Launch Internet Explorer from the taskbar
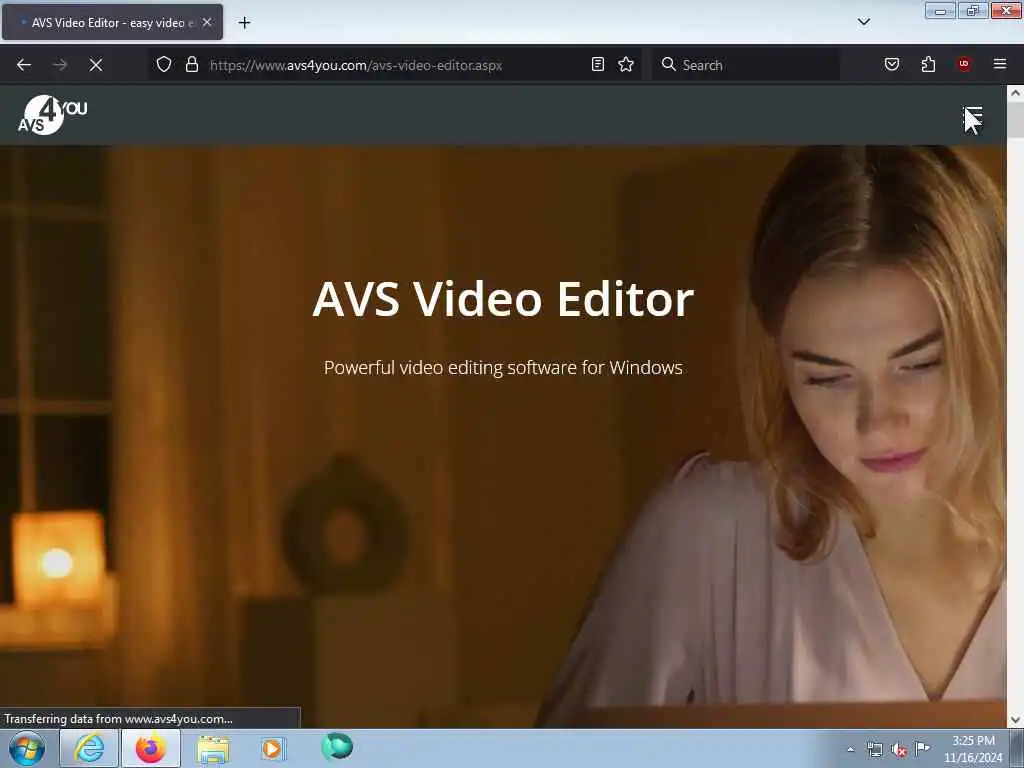The image size is (1024, 768). click(89, 748)
